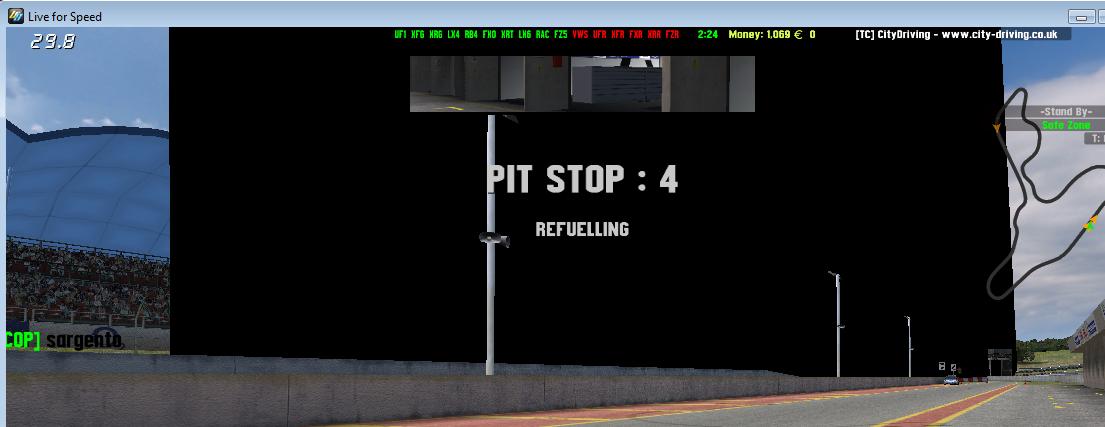This screenshot has height=427, width=1105.
Task: Select the red XRR car code
Action: (654, 34)
